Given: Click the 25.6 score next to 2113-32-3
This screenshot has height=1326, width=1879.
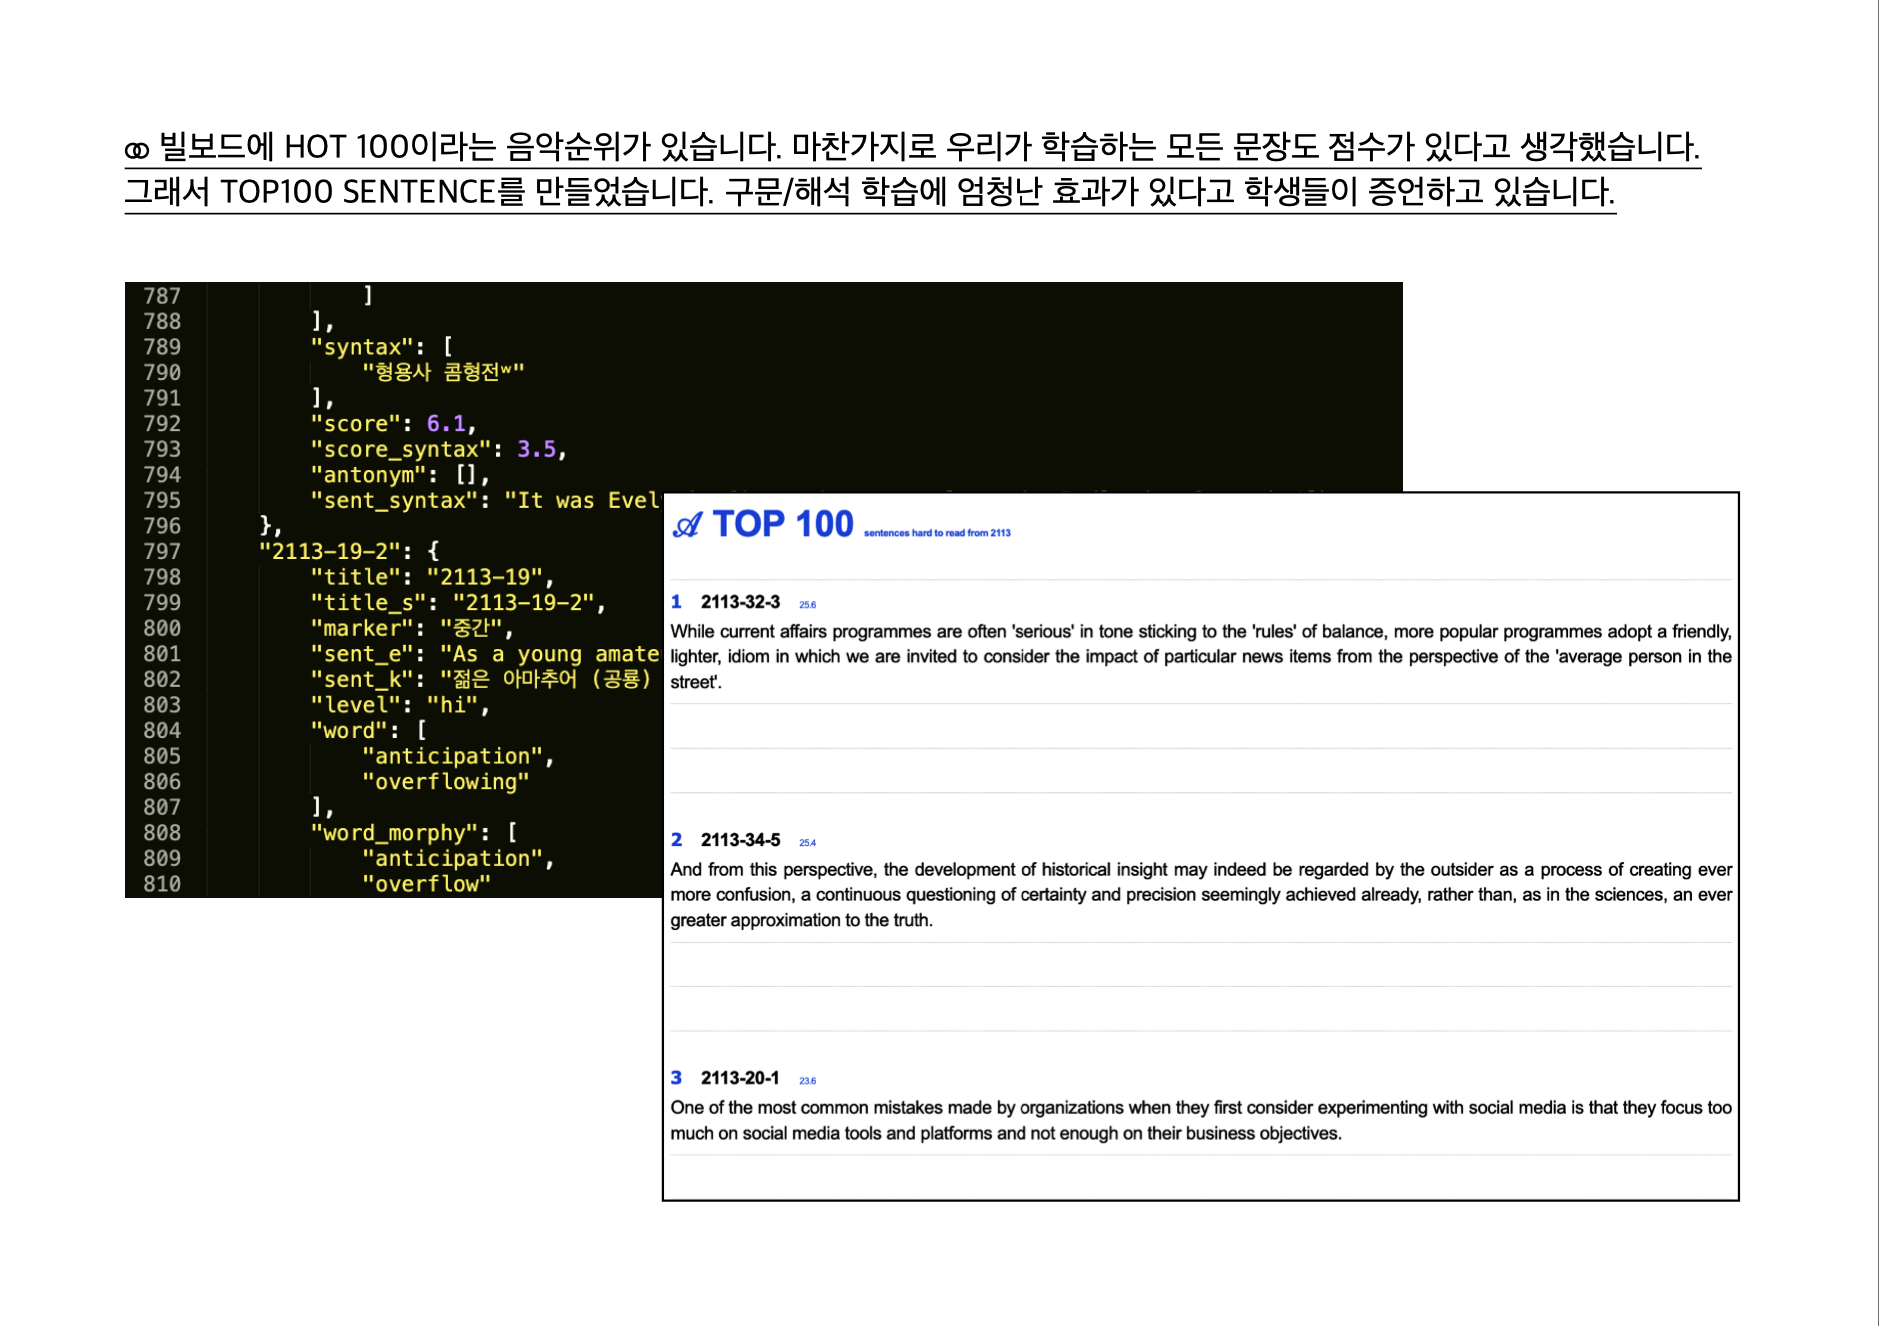Looking at the screenshot, I should tap(807, 605).
